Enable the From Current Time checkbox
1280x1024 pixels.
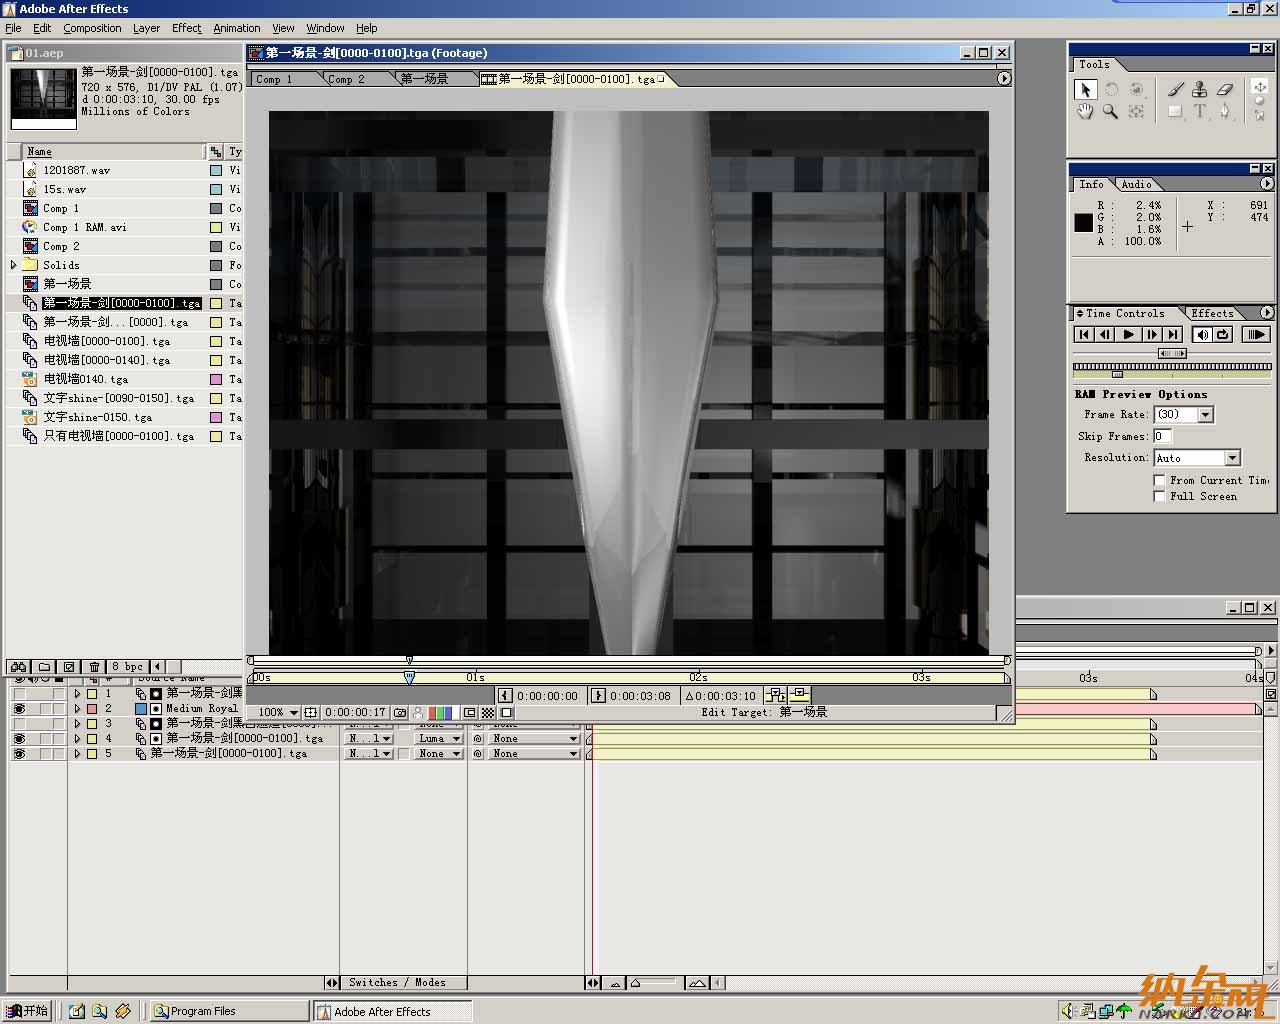[1160, 480]
